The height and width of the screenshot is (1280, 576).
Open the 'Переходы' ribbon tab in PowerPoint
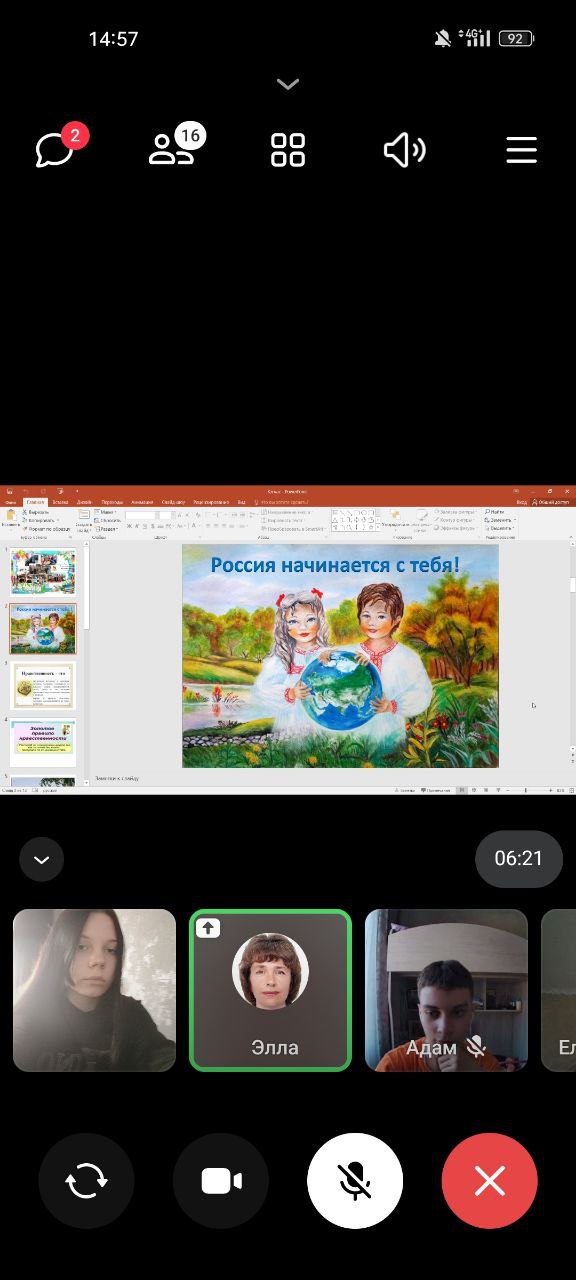pos(112,502)
